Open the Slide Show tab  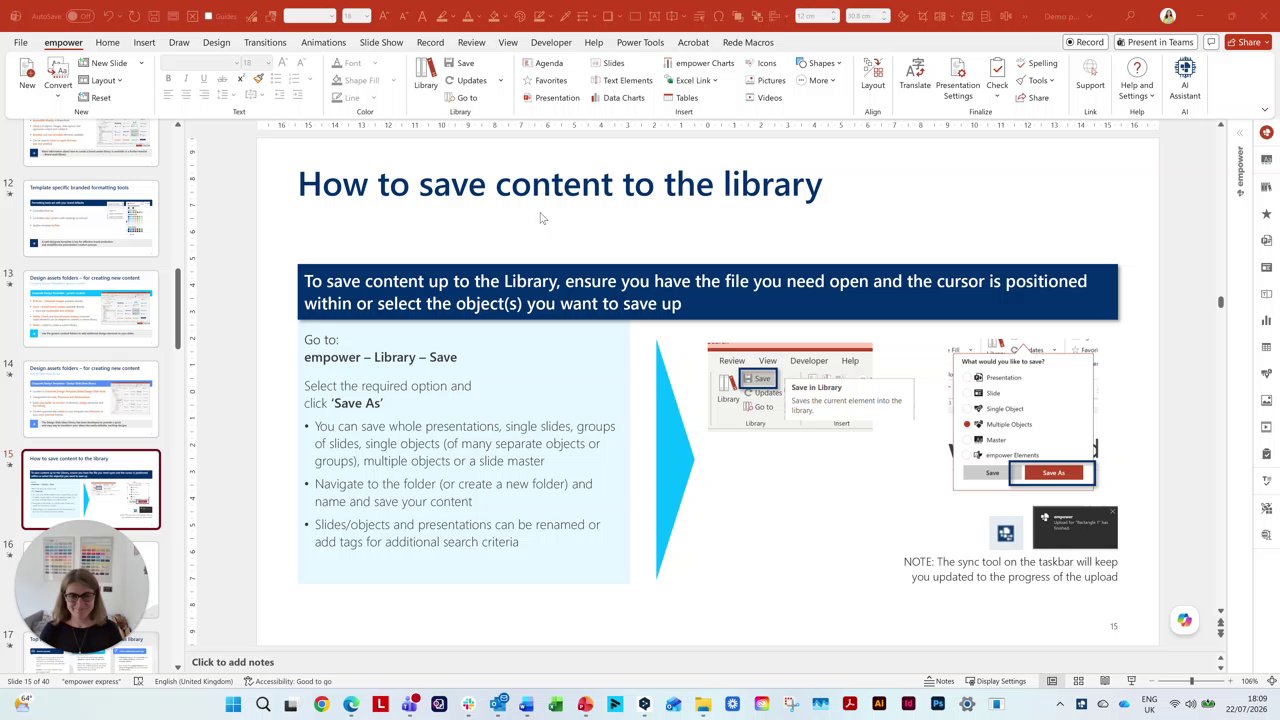click(x=381, y=42)
